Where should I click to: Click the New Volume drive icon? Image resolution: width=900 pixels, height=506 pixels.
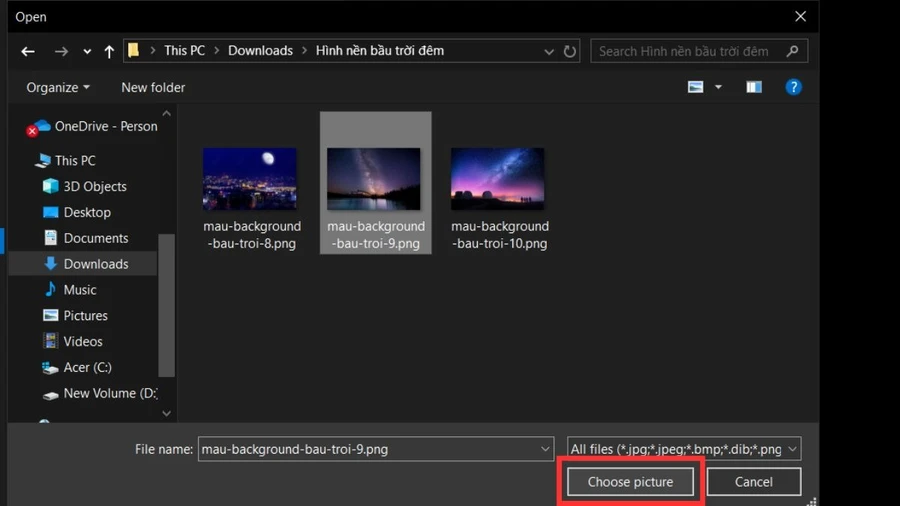tap(51, 395)
